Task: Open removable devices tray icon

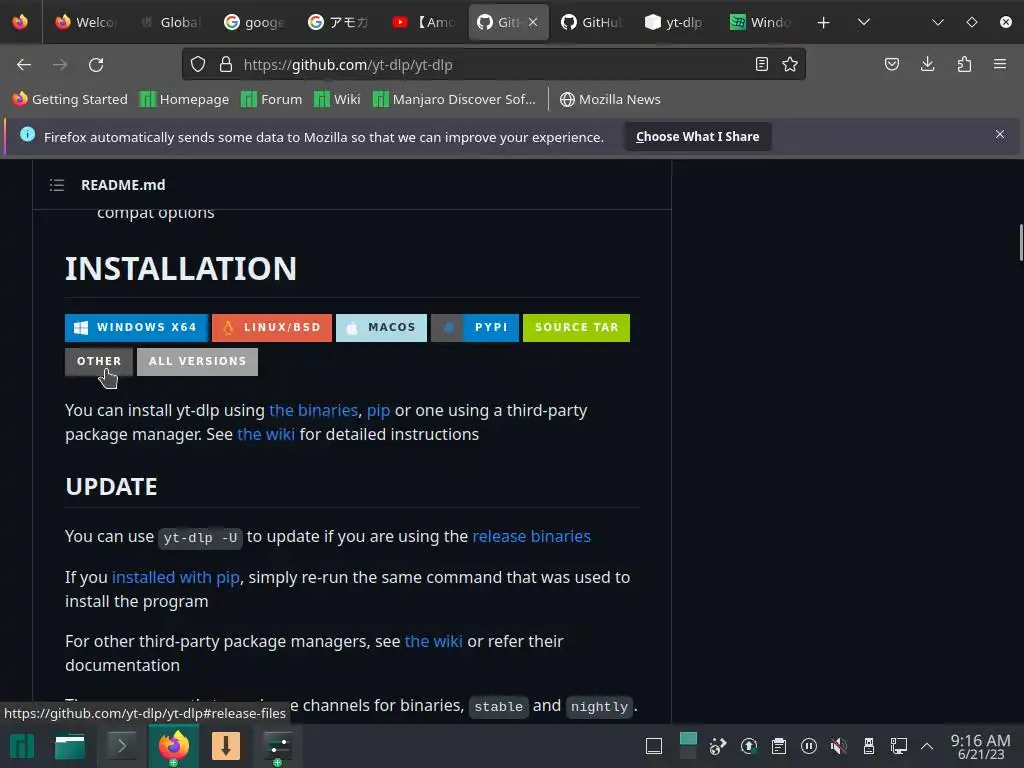Action: [869, 746]
